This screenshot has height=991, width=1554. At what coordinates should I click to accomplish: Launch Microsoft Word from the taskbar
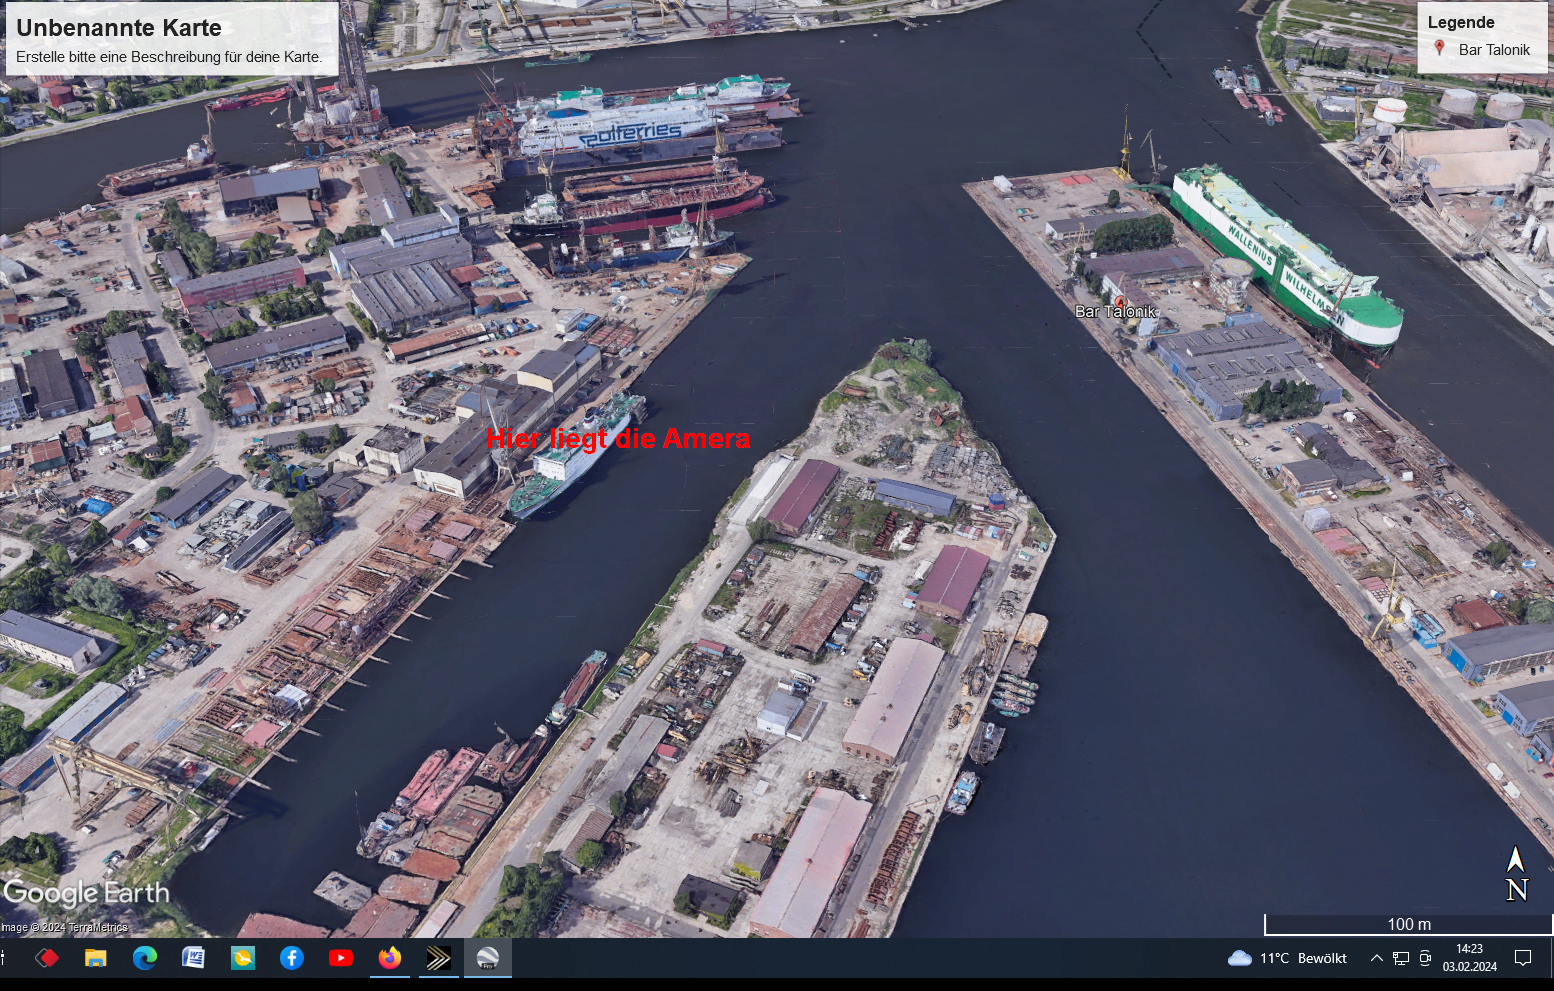[x=193, y=958]
